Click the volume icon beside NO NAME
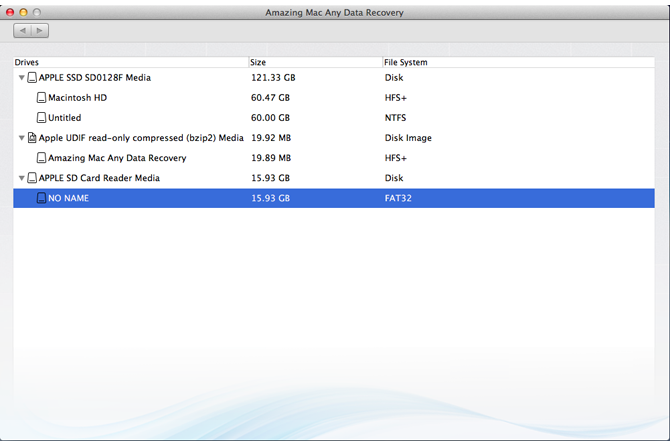Image resolution: width=670 pixels, height=447 pixels. pos(41,198)
